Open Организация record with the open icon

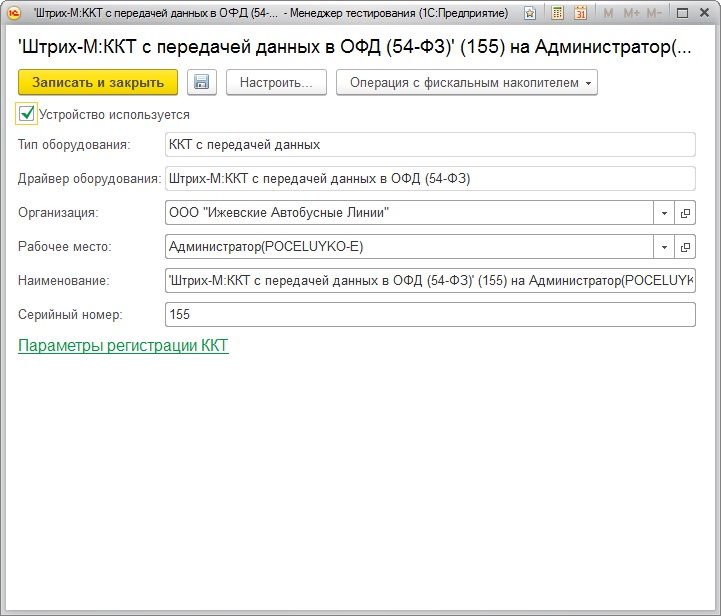(685, 213)
